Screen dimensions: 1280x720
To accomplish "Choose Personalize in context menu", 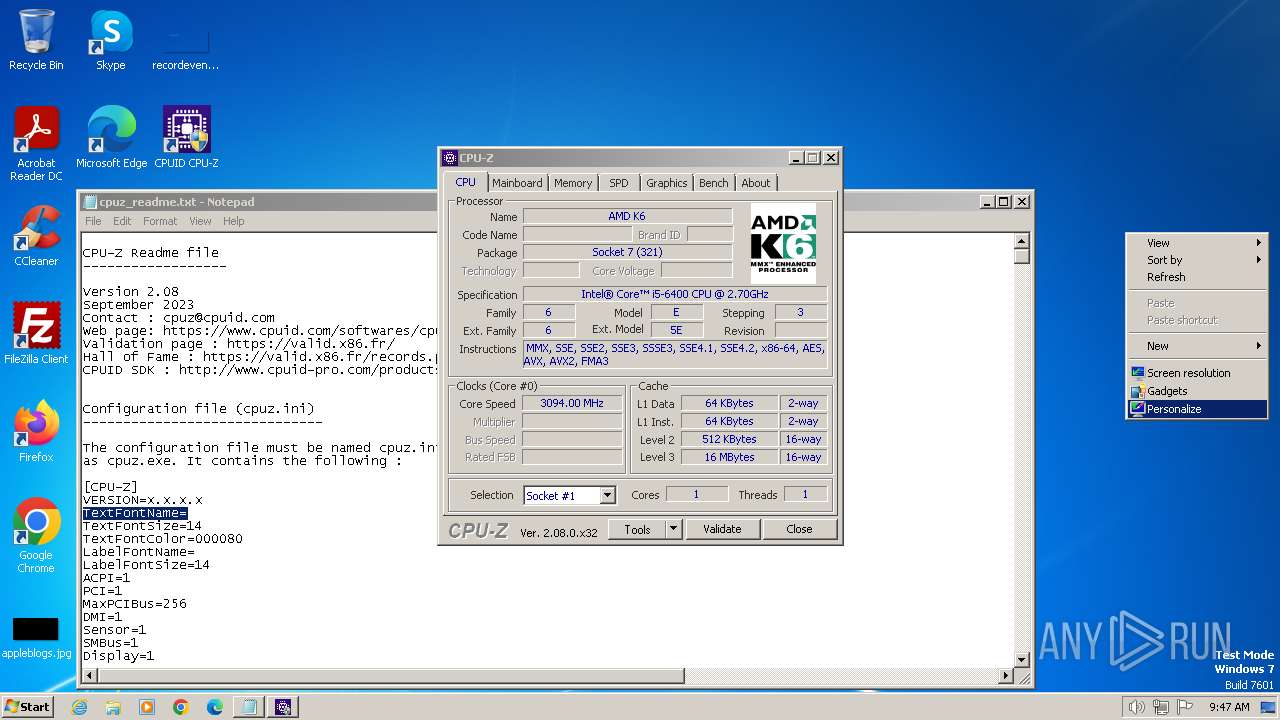I will pyautogui.click(x=1197, y=409).
